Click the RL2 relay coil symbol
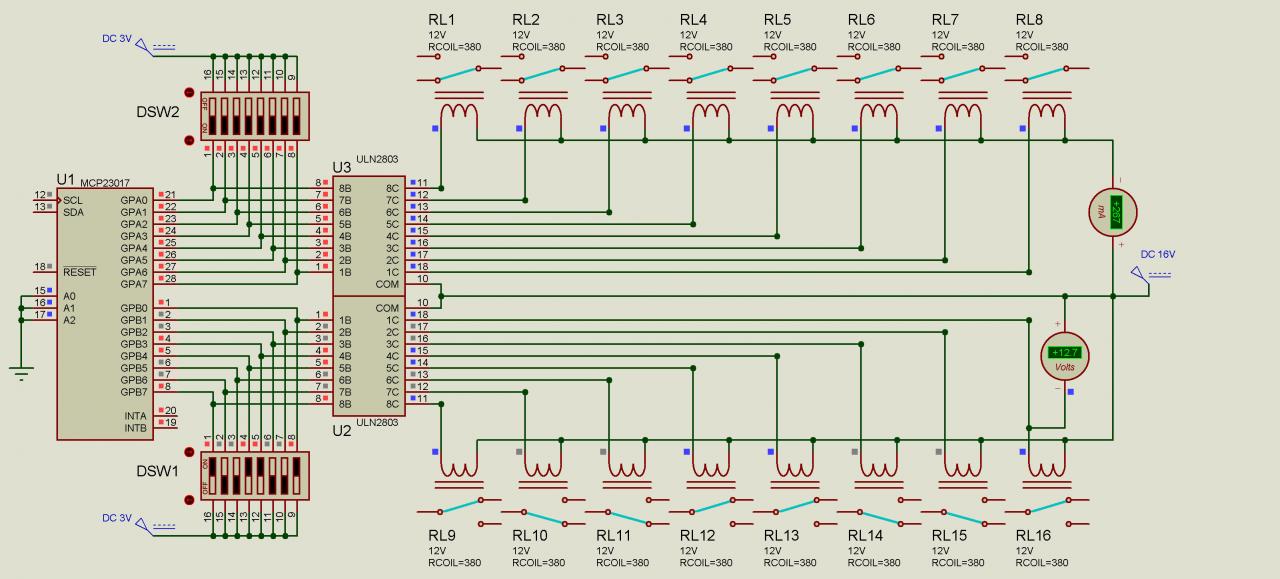The height and width of the screenshot is (579, 1280). 543,112
